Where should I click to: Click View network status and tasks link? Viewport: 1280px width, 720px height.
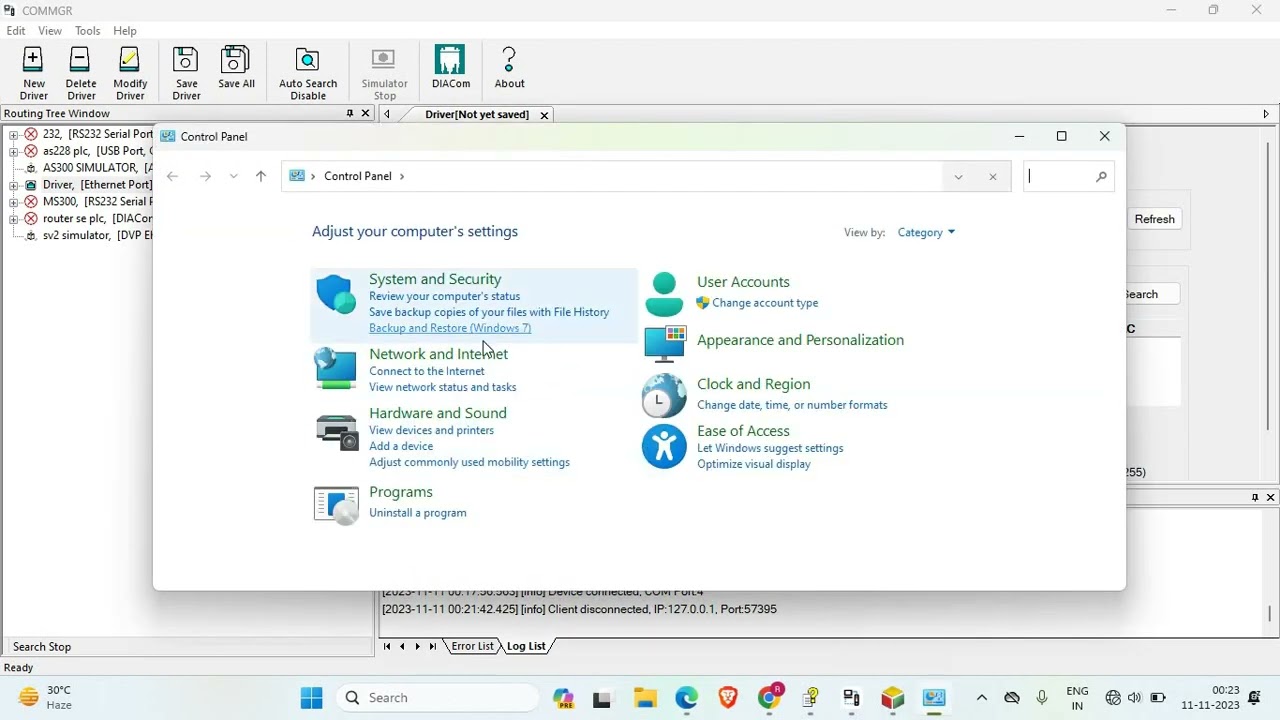tap(443, 387)
